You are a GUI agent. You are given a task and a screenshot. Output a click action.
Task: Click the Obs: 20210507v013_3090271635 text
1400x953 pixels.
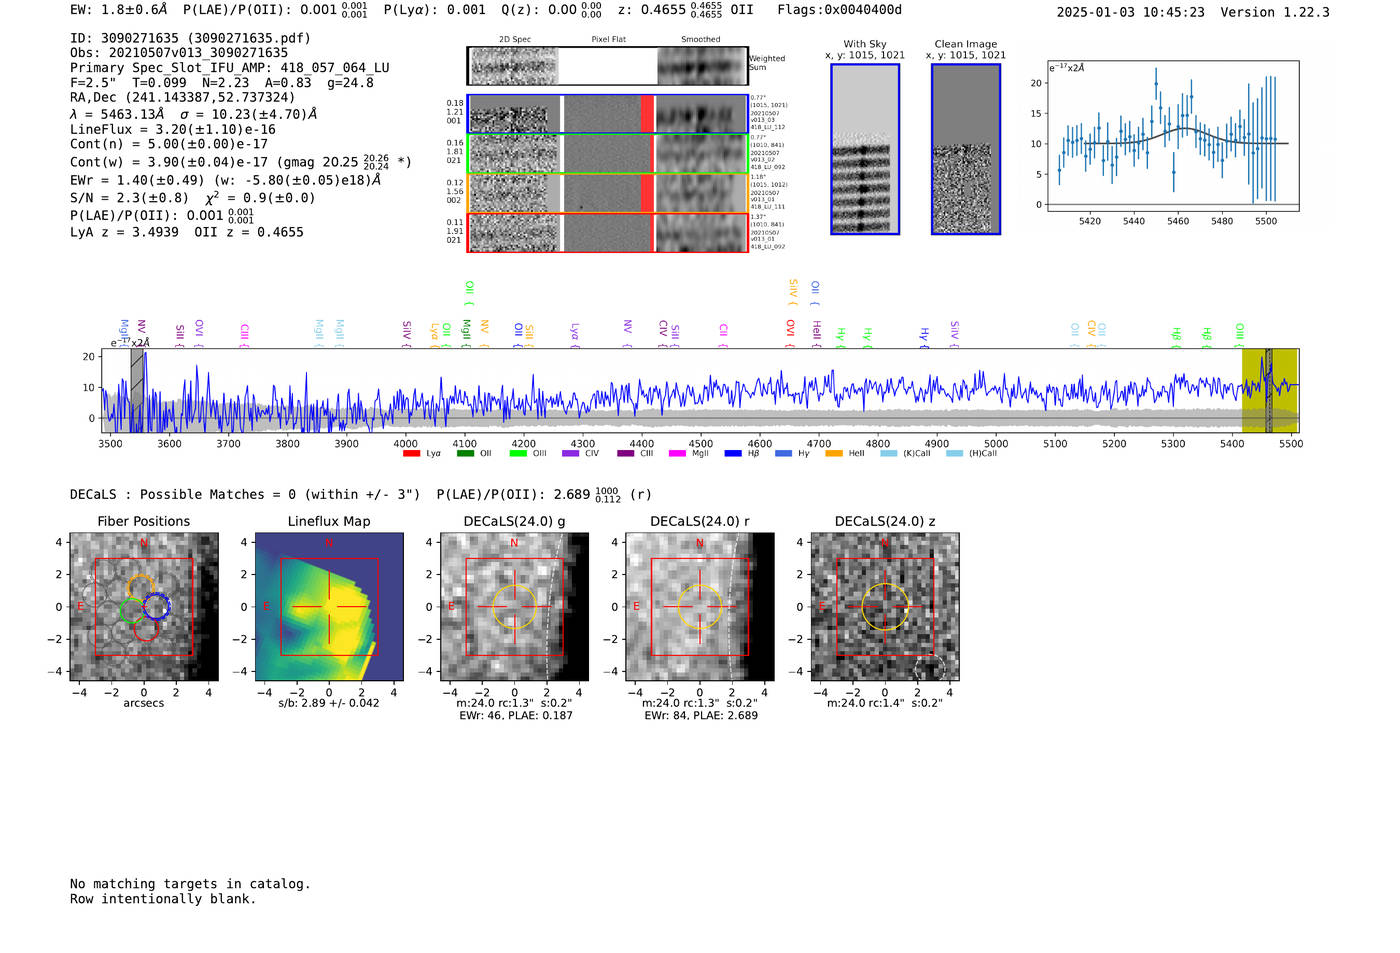(x=179, y=53)
